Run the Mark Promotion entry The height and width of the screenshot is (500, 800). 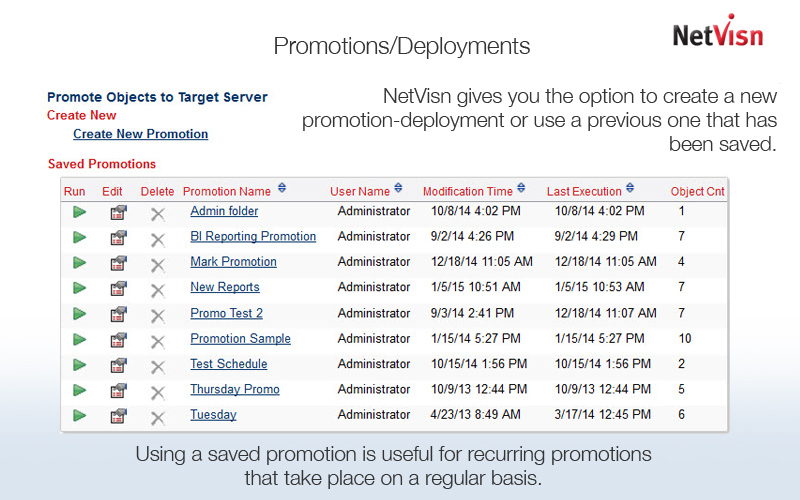[80, 263]
